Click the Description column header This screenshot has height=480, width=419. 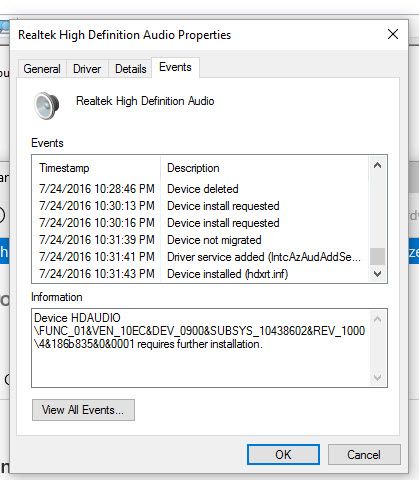[265, 168]
